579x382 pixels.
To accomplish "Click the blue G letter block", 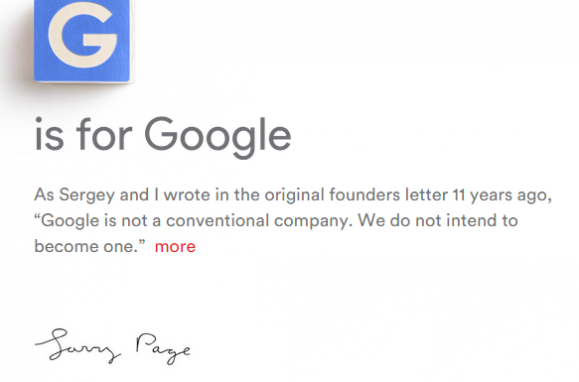I will [x=82, y=41].
